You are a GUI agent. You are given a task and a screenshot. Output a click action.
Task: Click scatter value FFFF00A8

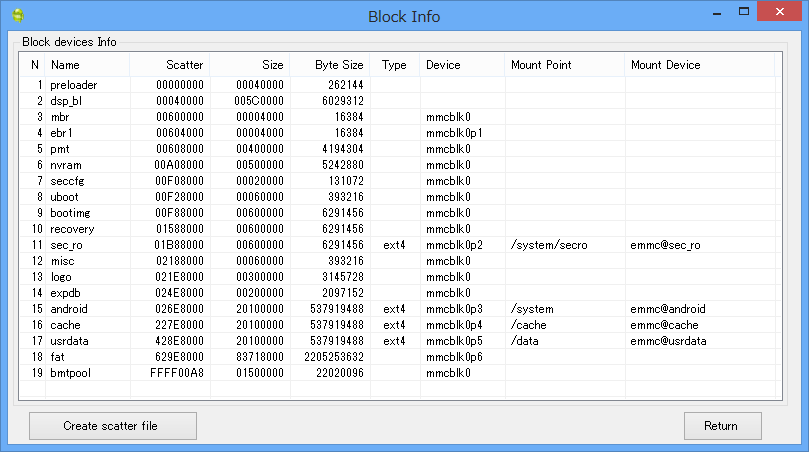[177, 373]
